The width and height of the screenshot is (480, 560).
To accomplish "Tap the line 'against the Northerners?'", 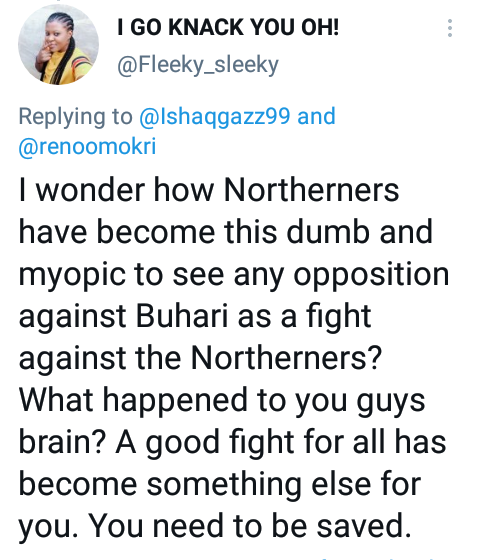I will pos(200,358).
